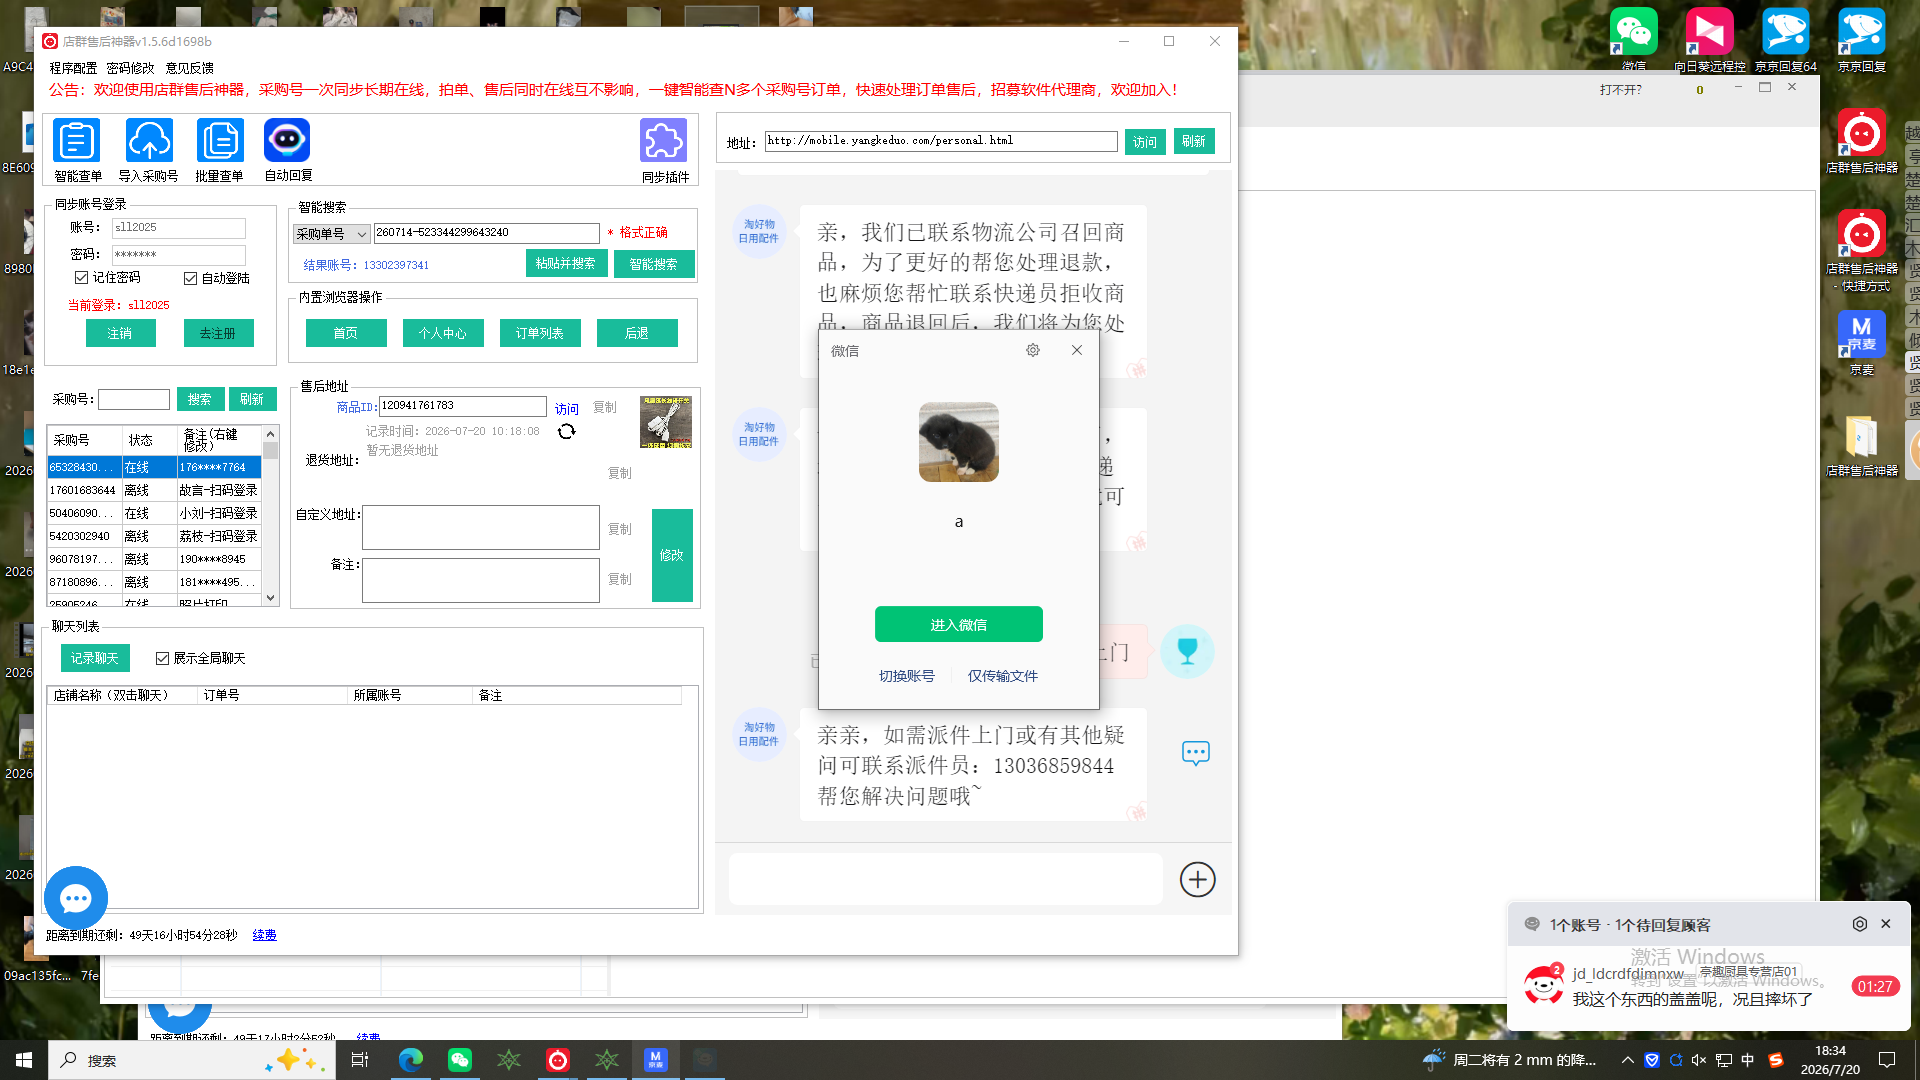Click the 注销 button
The width and height of the screenshot is (1920, 1080).
[120, 333]
